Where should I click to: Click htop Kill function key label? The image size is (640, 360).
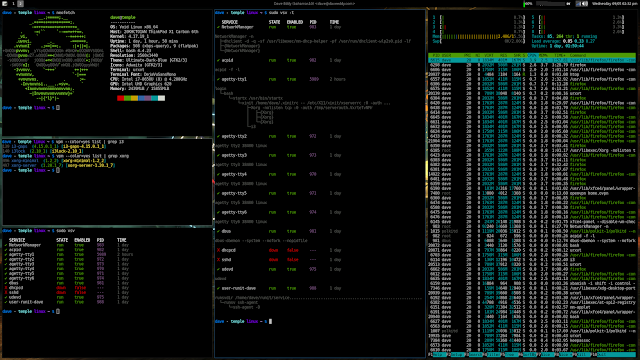pos(583,355)
